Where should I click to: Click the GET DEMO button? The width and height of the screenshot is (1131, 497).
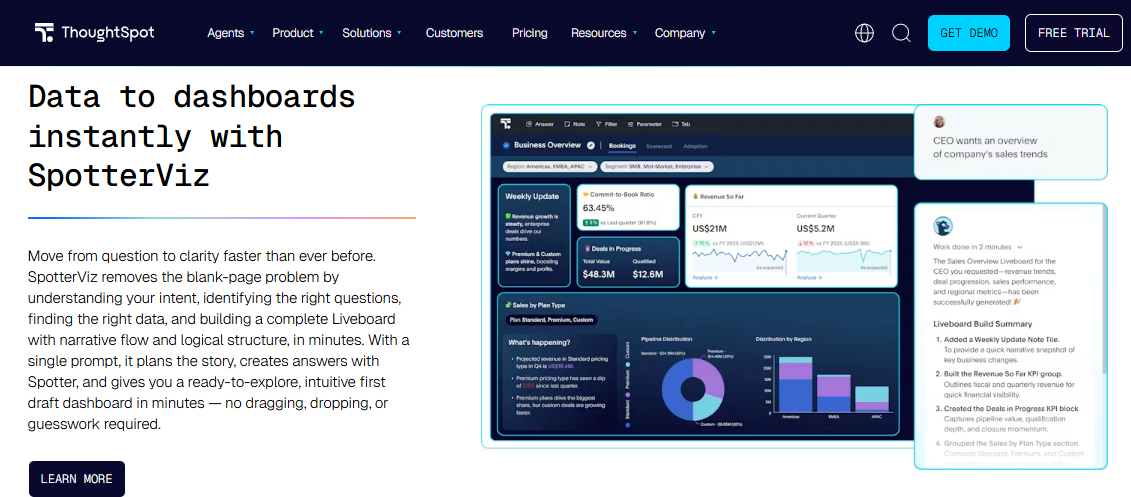pyautogui.click(x=969, y=33)
